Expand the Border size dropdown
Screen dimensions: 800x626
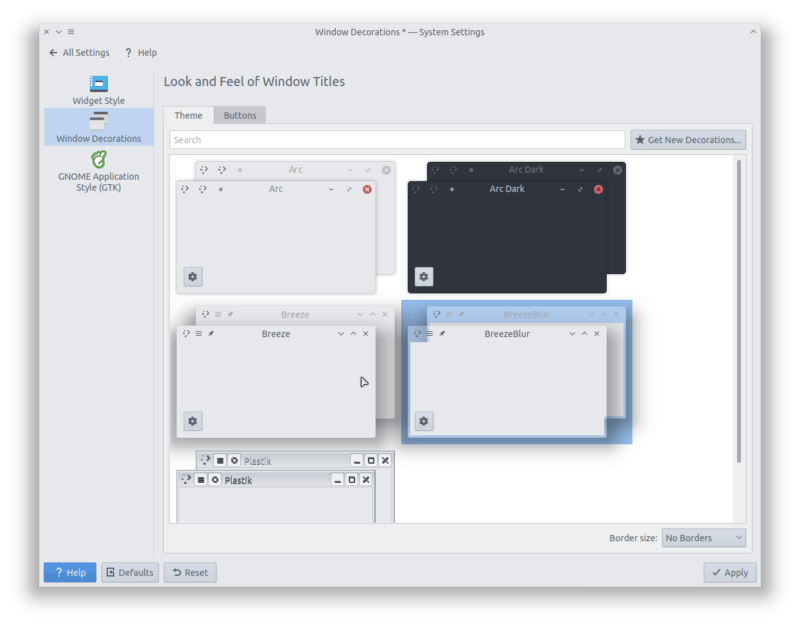pos(704,538)
